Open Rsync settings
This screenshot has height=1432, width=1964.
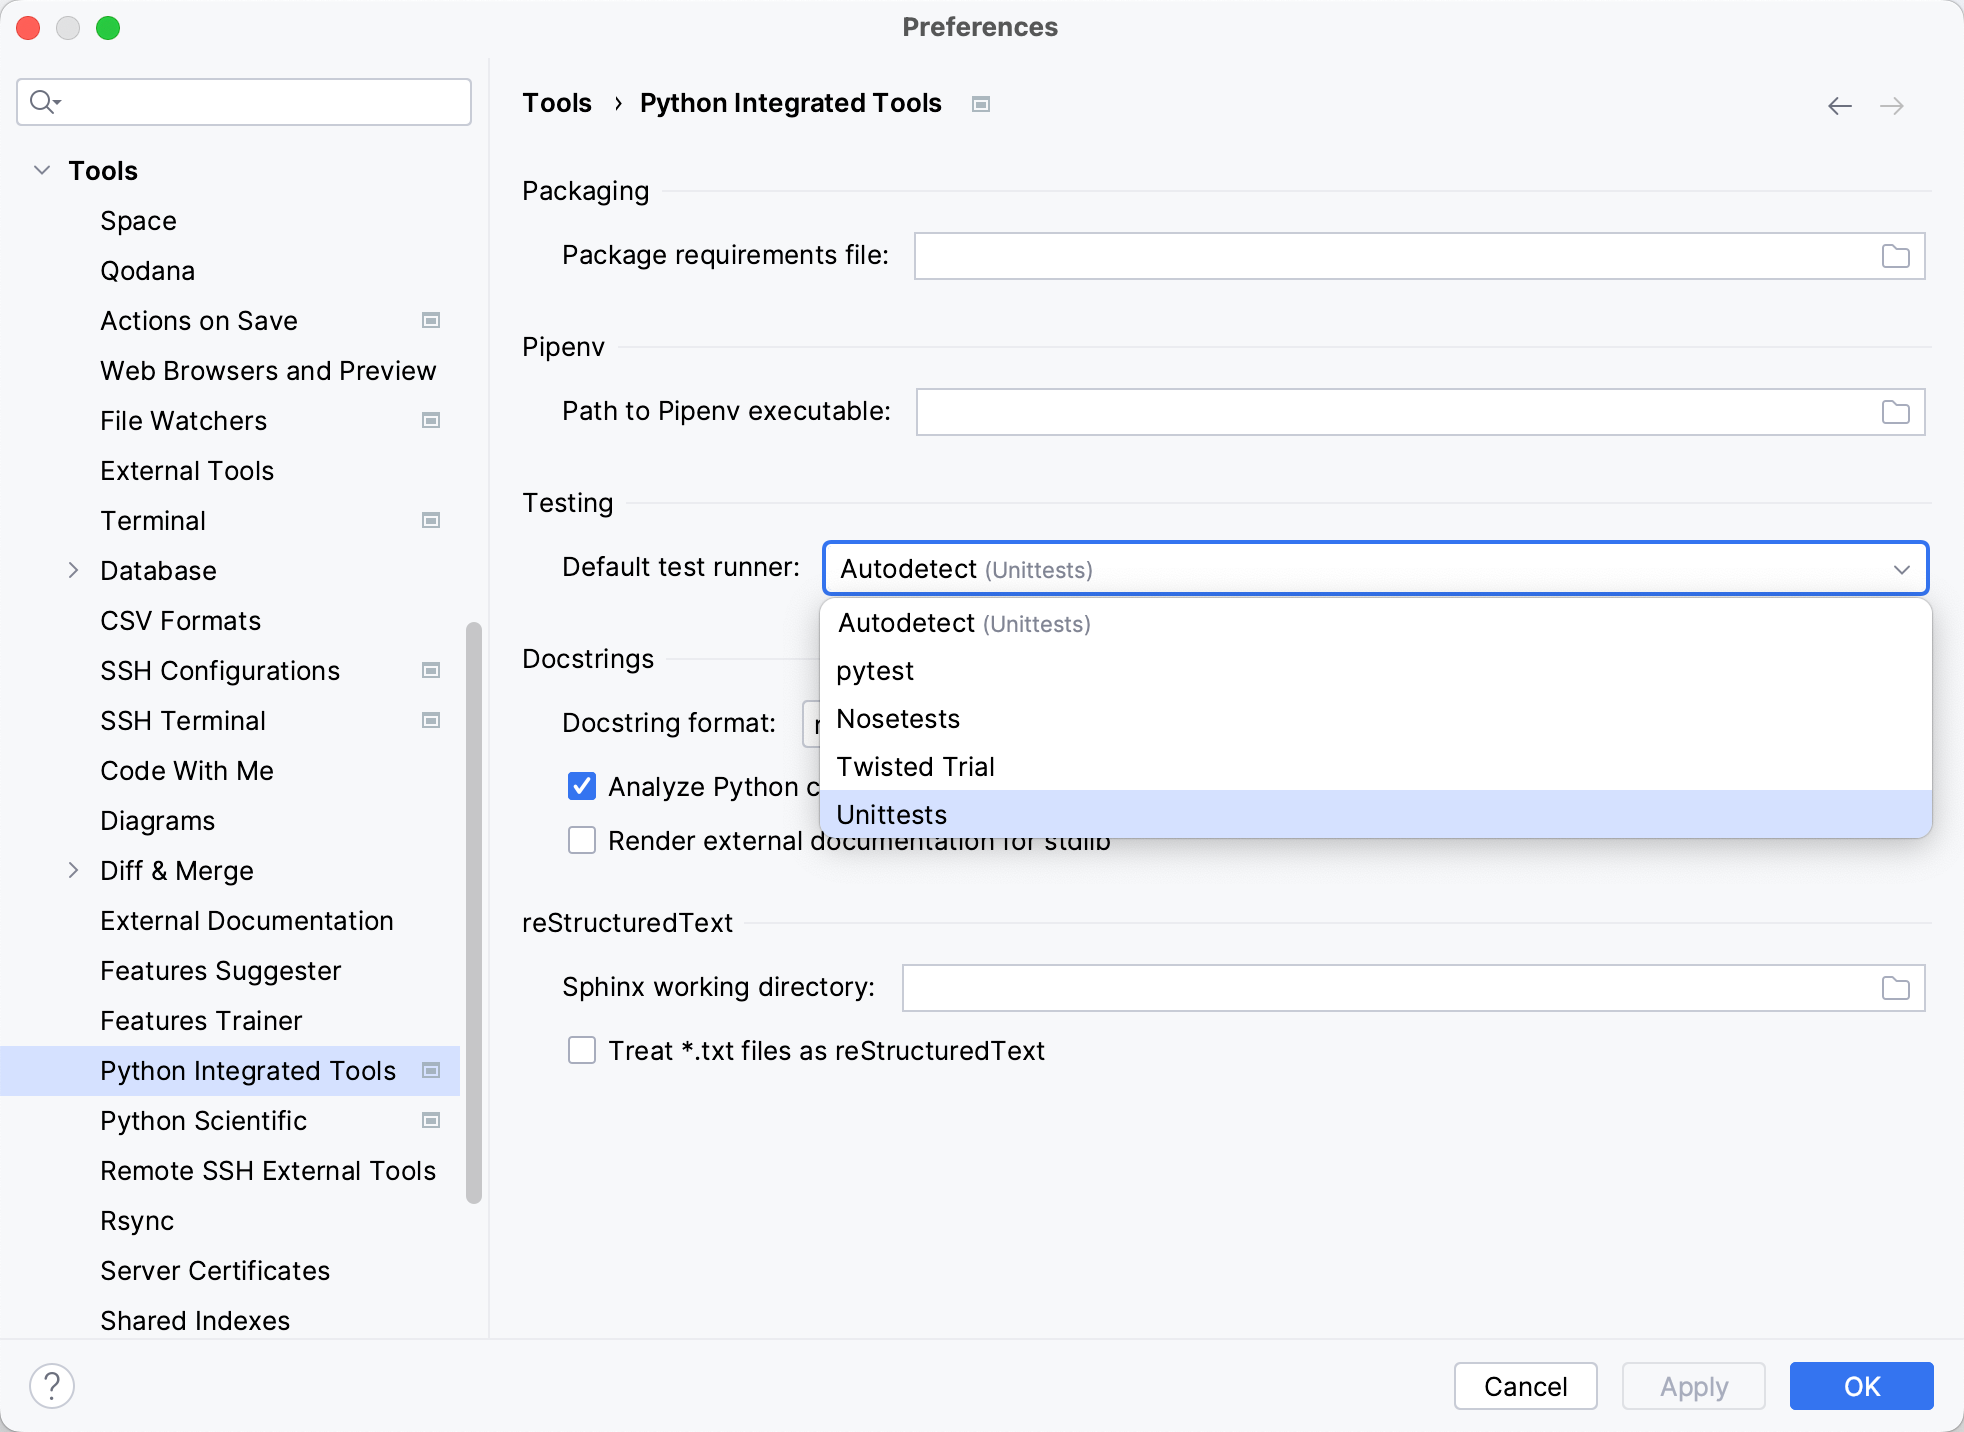137,1220
